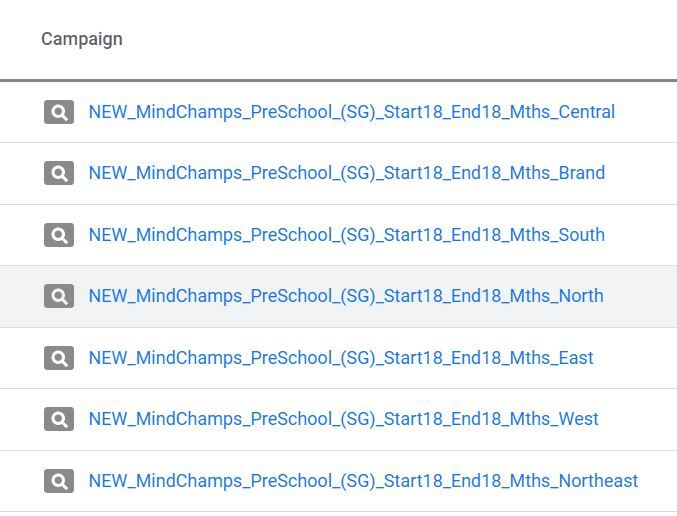Click search icon beside the South campaign
Image resolution: width=677 pixels, height=516 pixels.
click(x=59, y=235)
